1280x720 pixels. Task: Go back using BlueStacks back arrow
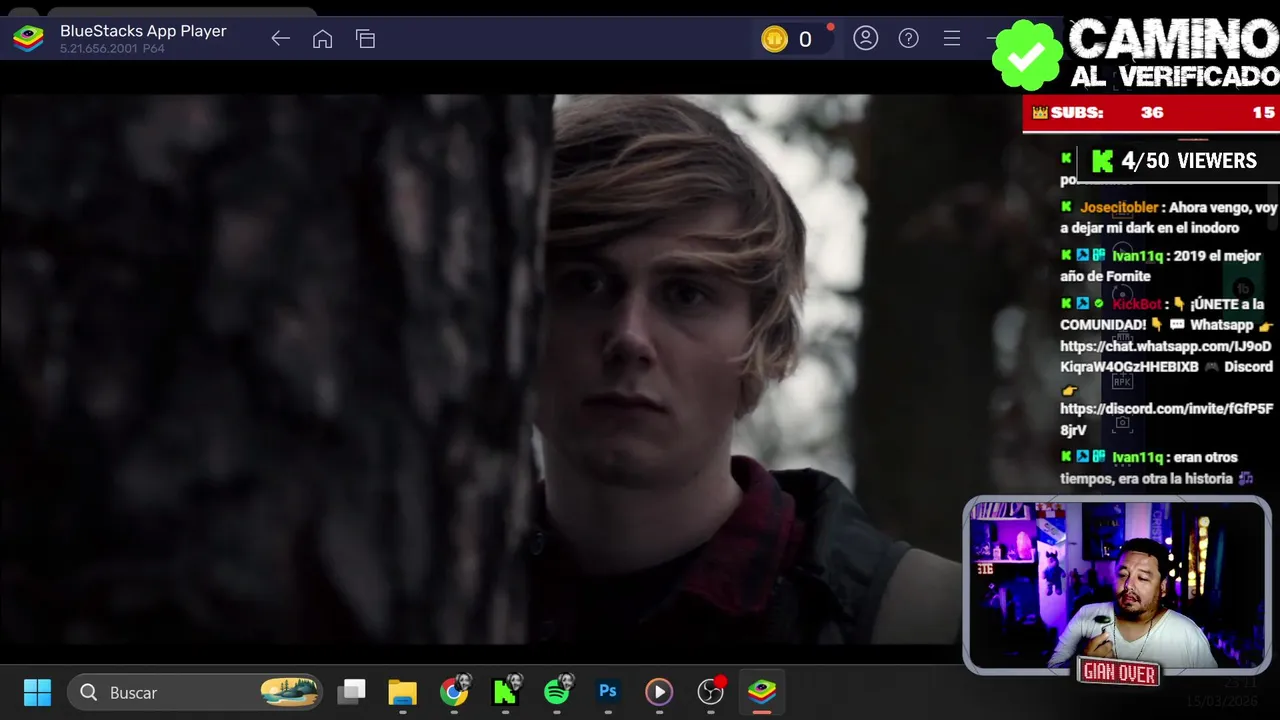click(280, 39)
